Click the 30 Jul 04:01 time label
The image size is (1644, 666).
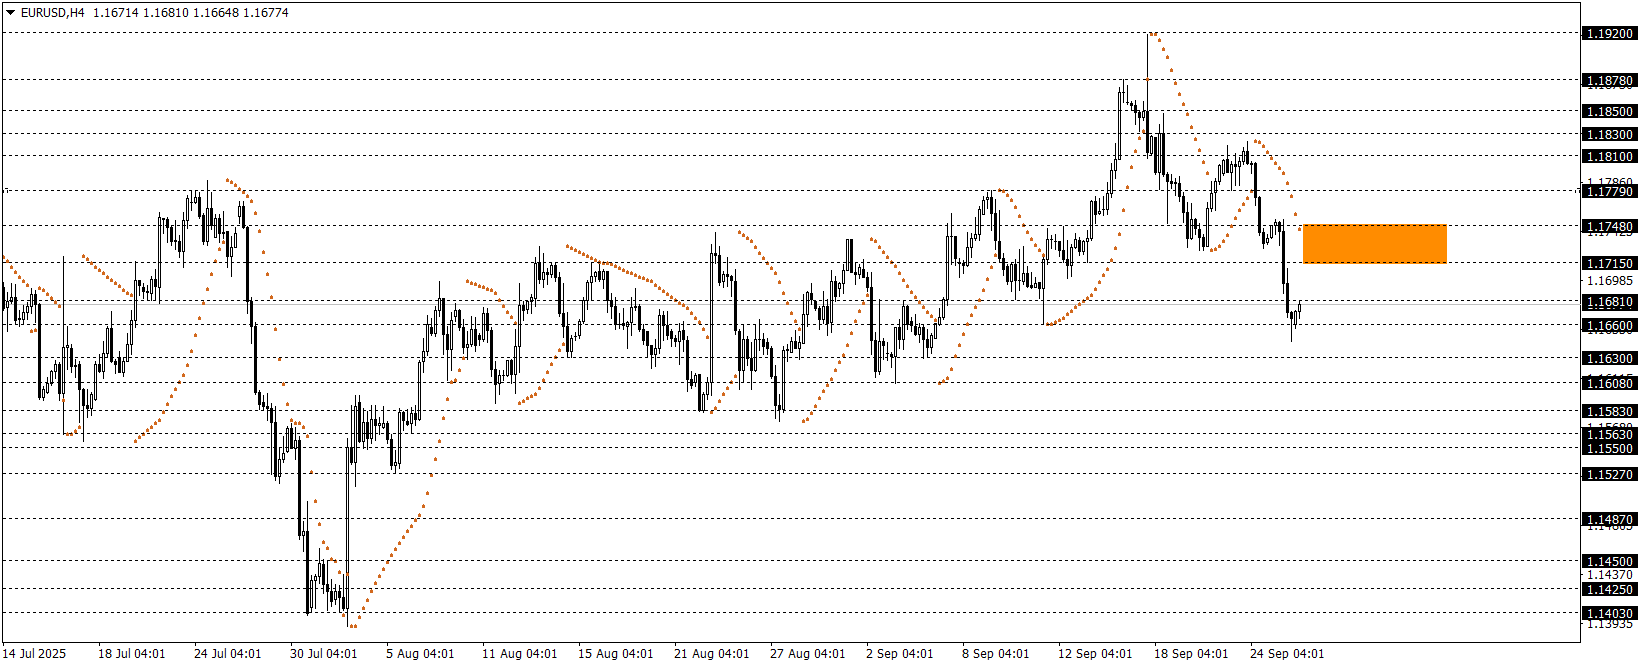323,654
